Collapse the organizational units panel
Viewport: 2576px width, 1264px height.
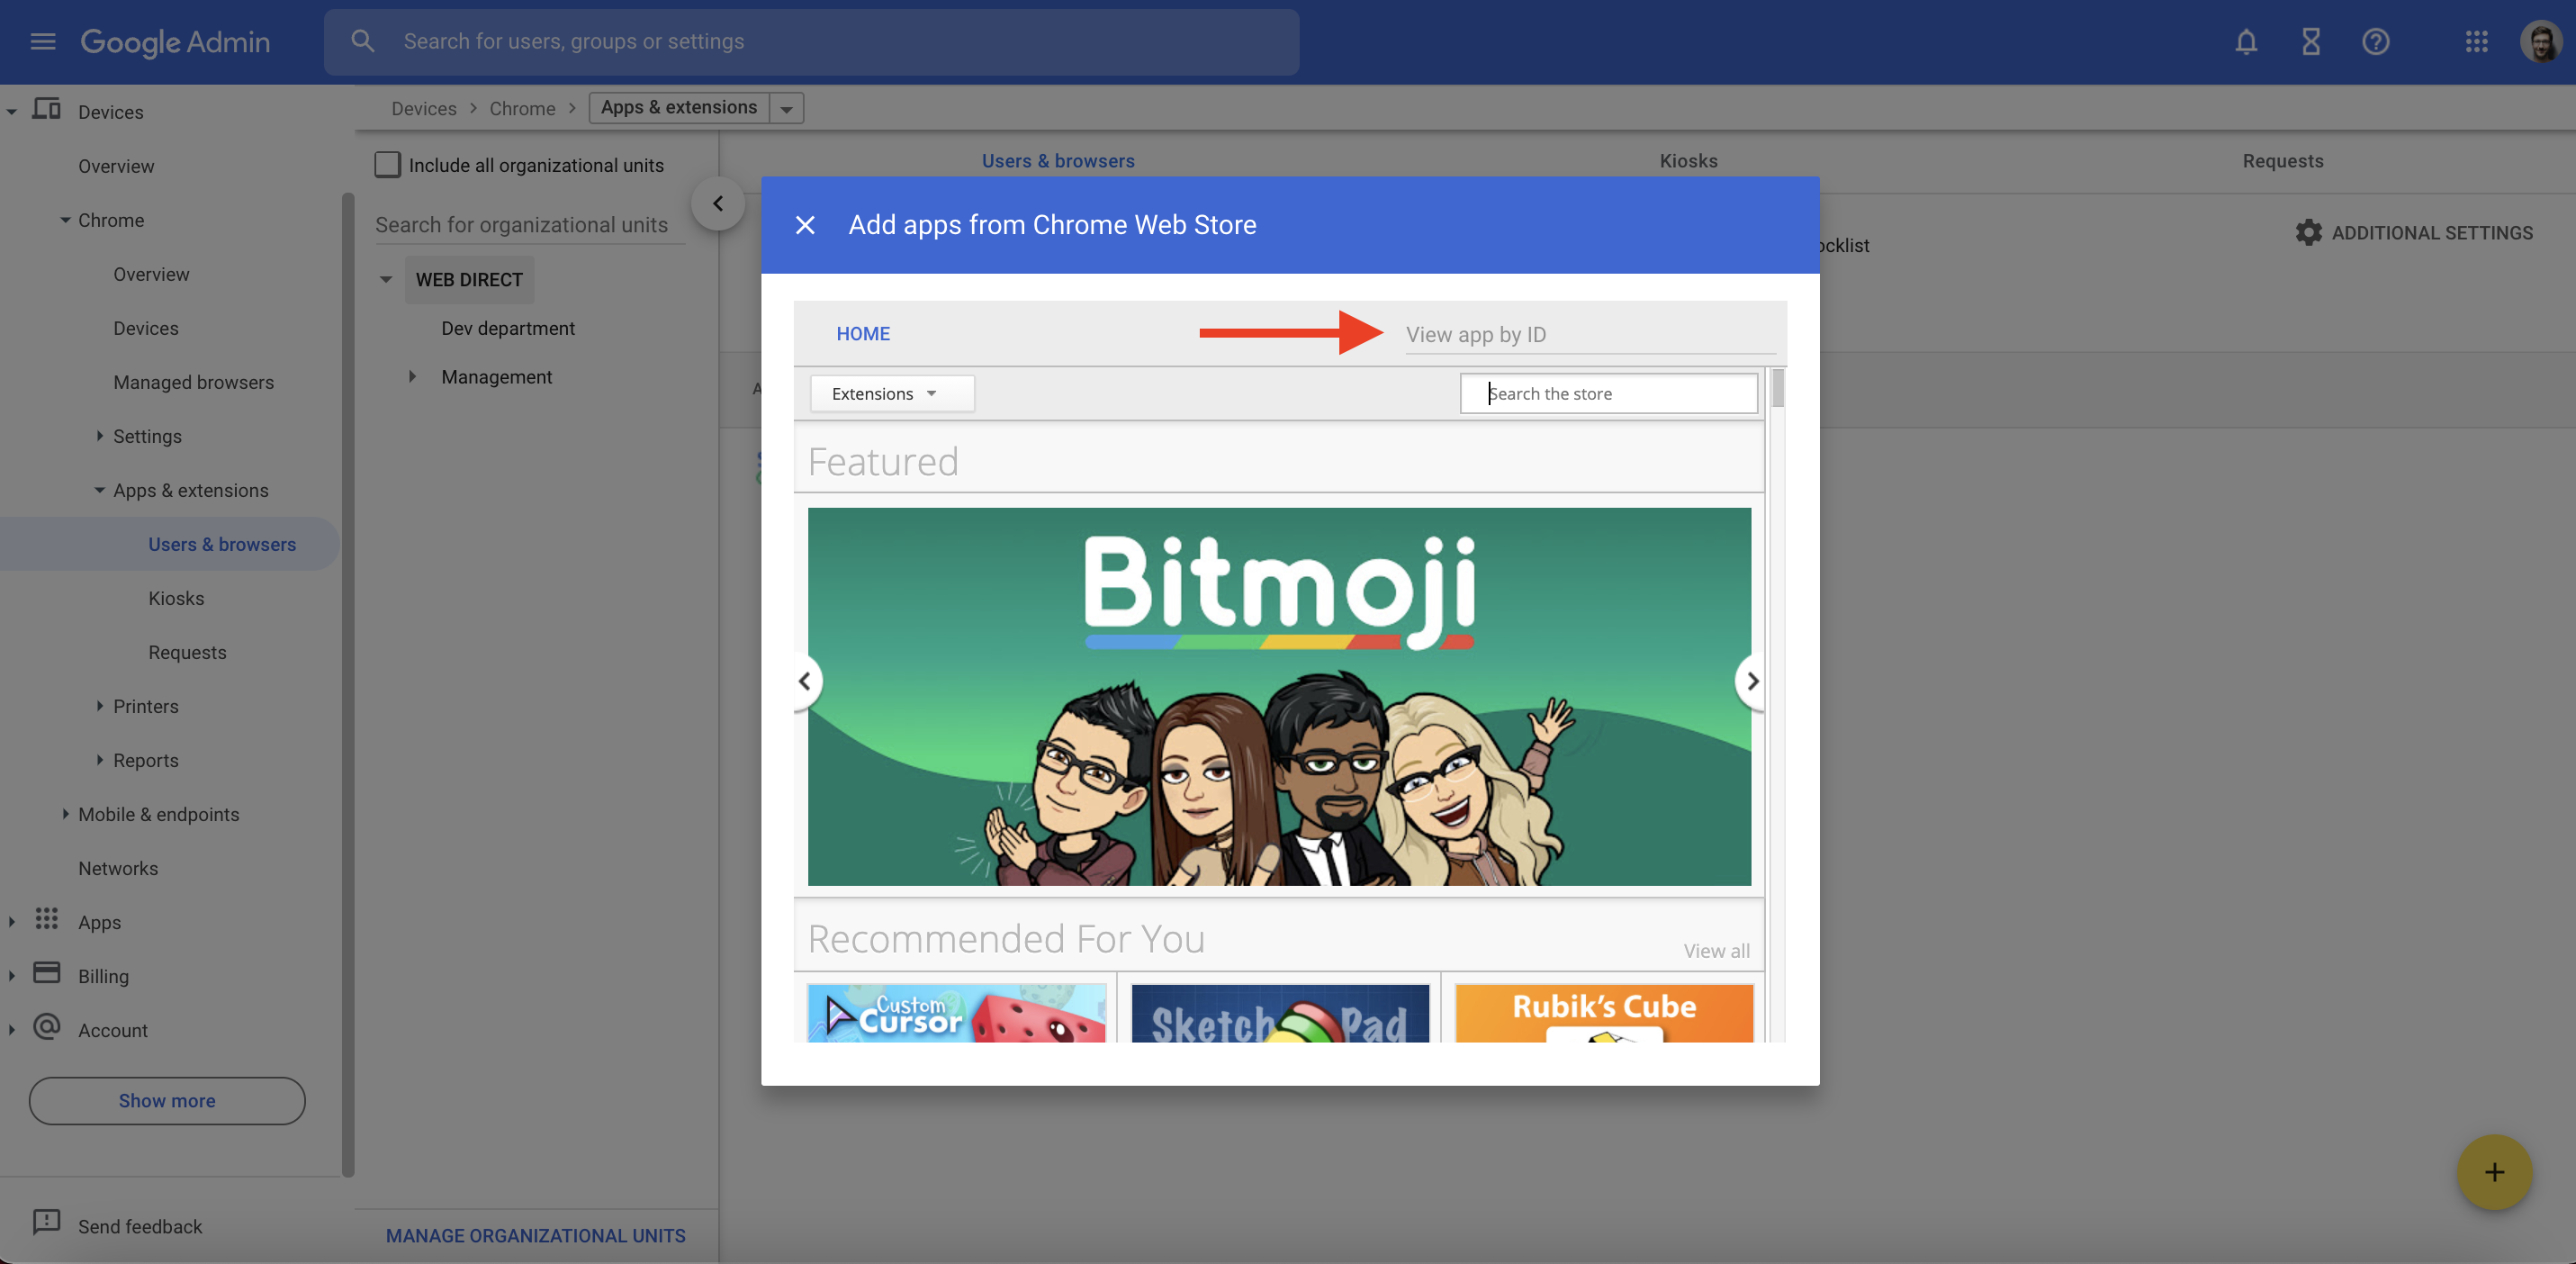(717, 204)
